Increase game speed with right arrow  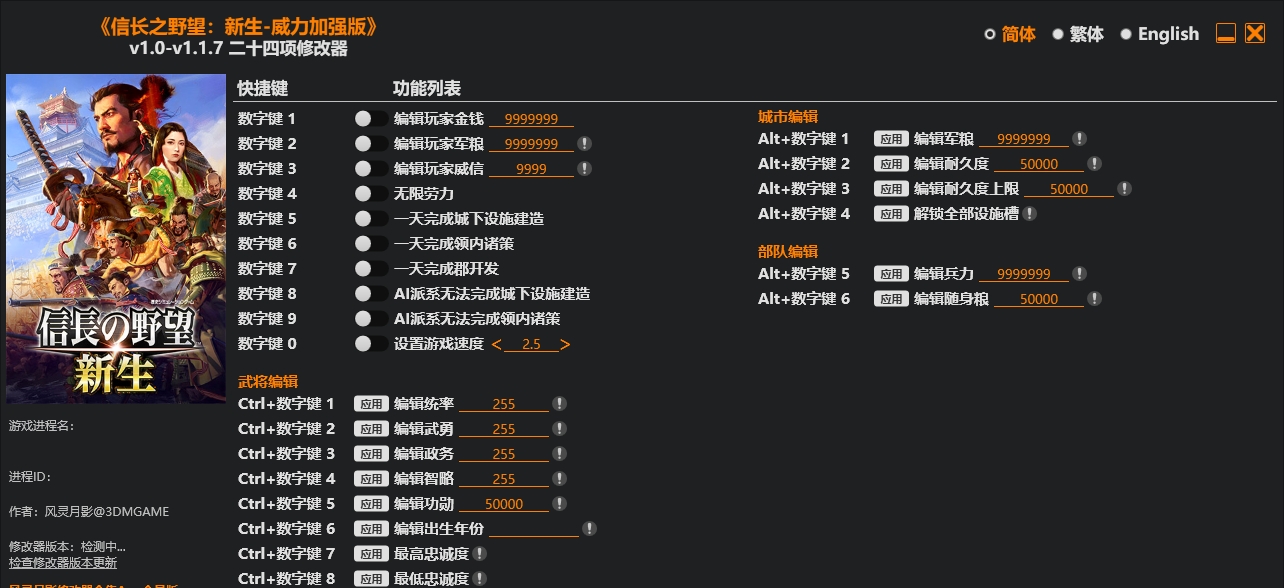coord(565,344)
